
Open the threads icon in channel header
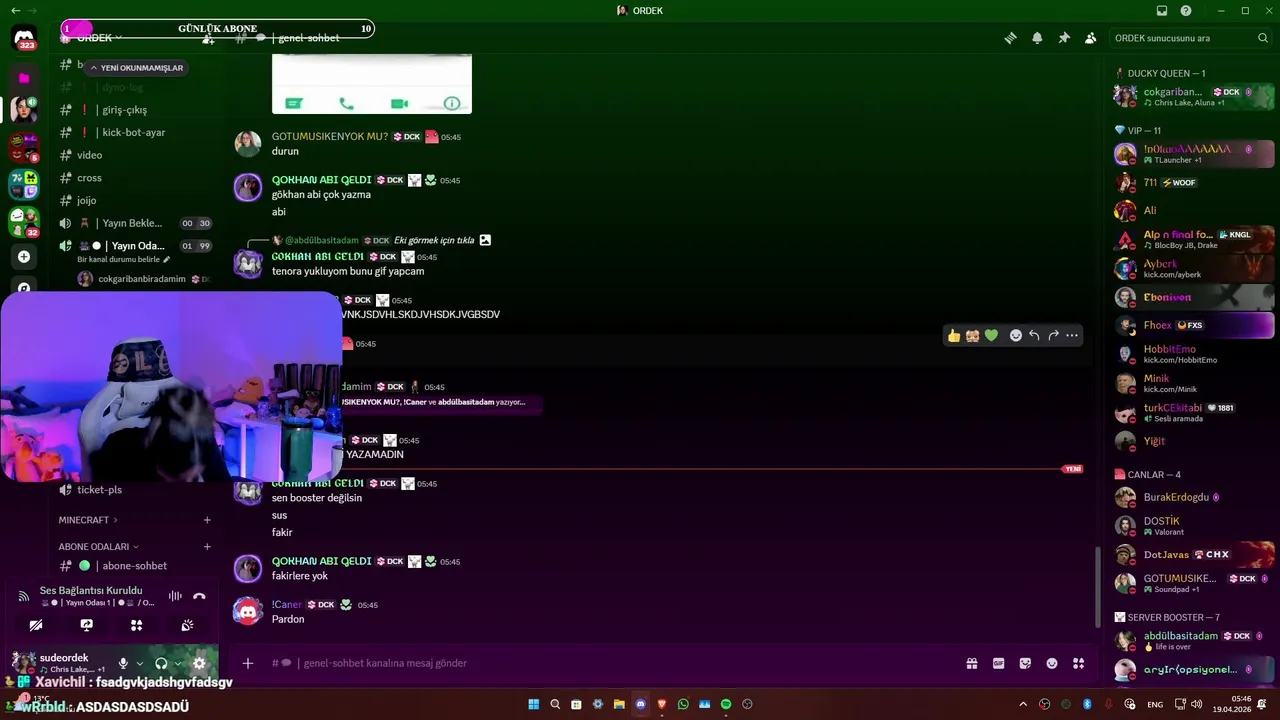pyautogui.click(x=1011, y=38)
